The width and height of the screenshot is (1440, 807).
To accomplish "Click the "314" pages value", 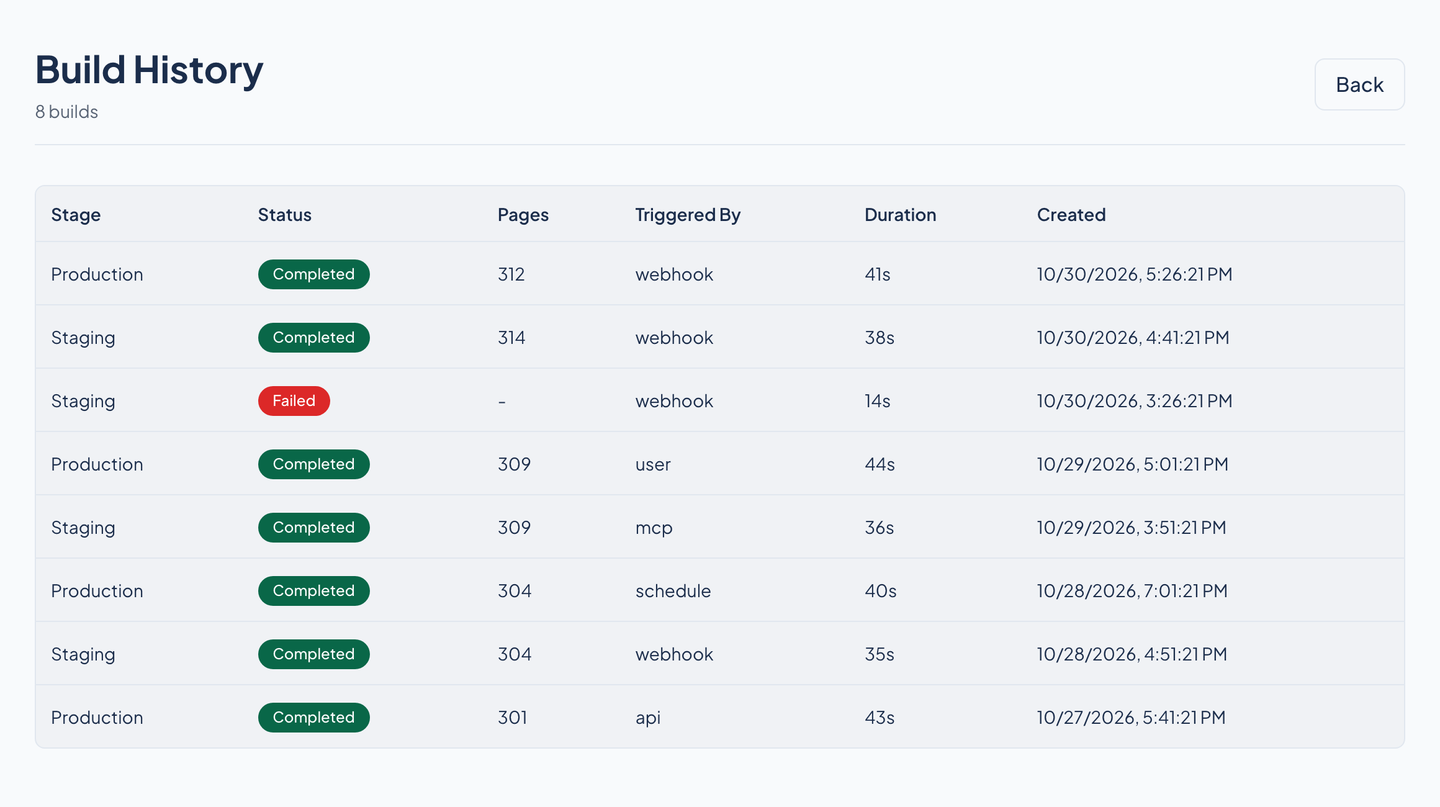I will pyautogui.click(x=512, y=338).
